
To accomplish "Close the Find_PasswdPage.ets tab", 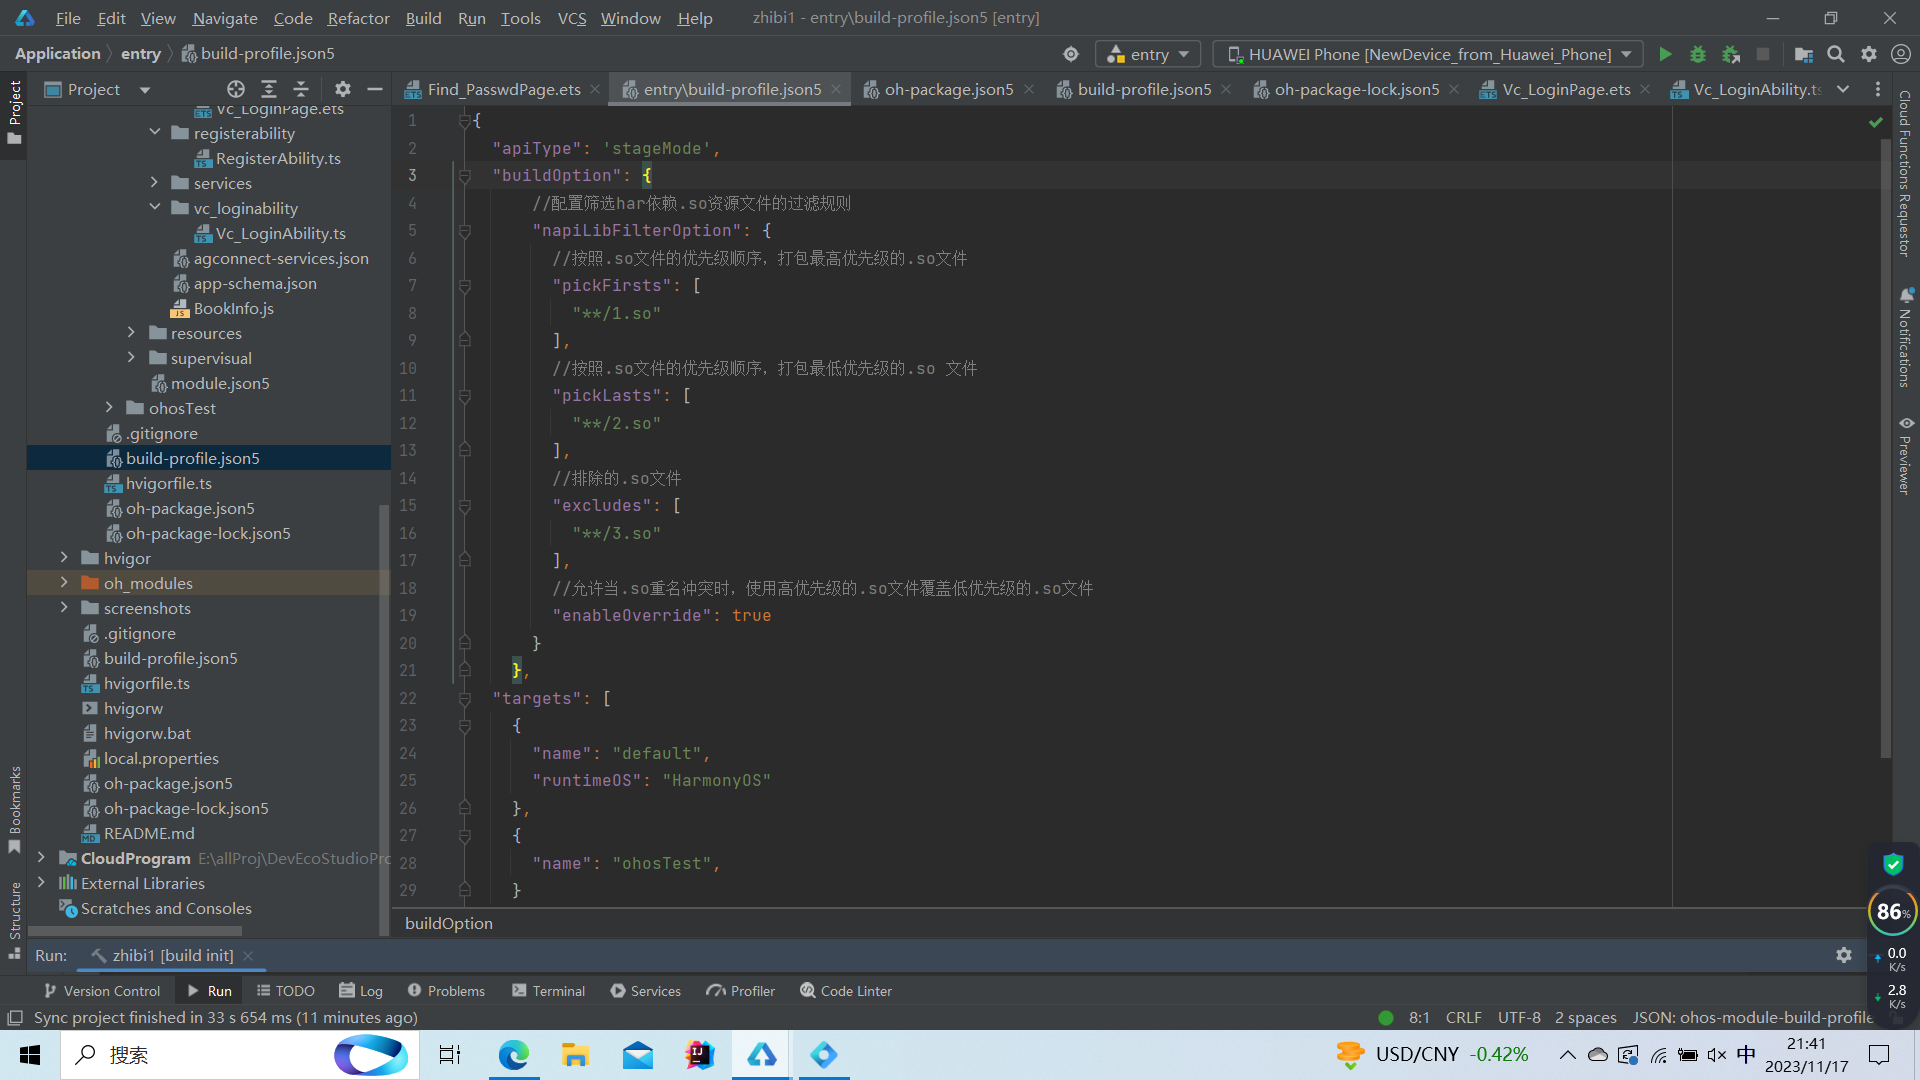I will pyautogui.click(x=595, y=89).
